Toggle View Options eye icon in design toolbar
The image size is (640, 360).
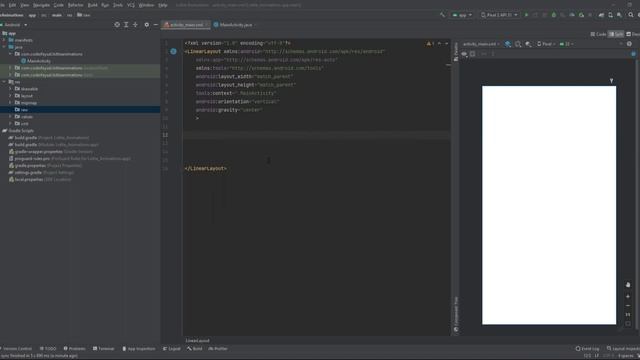(x=464, y=54)
